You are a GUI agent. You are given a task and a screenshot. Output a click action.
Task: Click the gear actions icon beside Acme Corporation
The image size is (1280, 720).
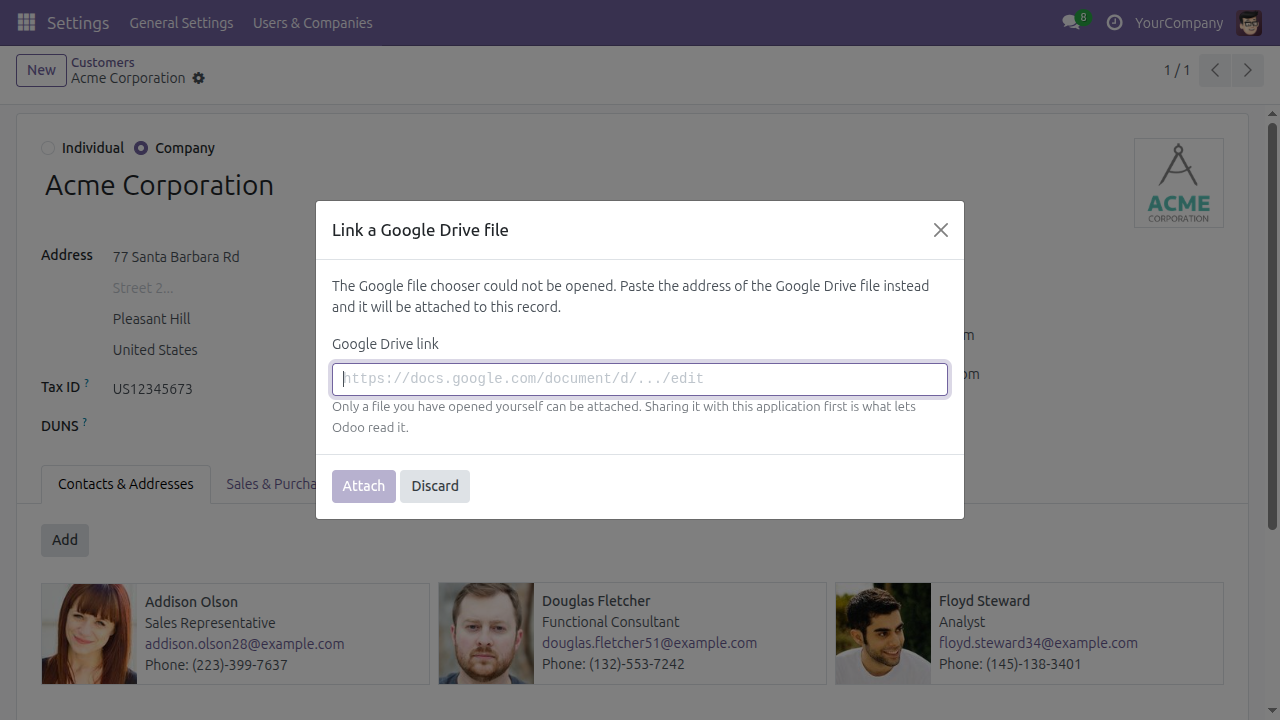pyautogui.click(x=198, y=78)
